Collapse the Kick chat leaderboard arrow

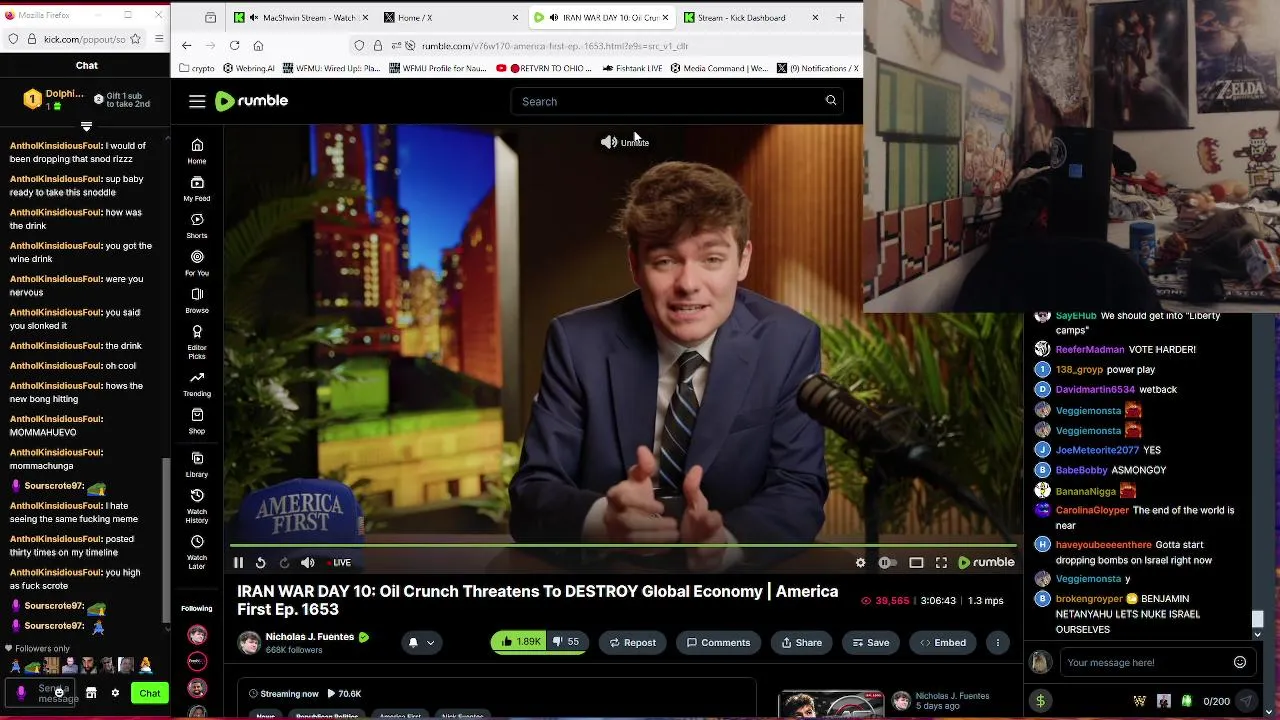86,127
